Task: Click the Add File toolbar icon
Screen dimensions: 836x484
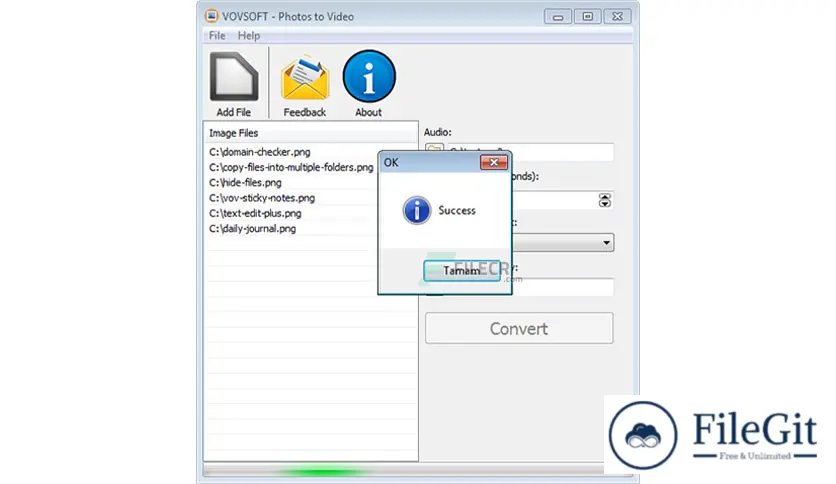Action: (x=234, y=84)
